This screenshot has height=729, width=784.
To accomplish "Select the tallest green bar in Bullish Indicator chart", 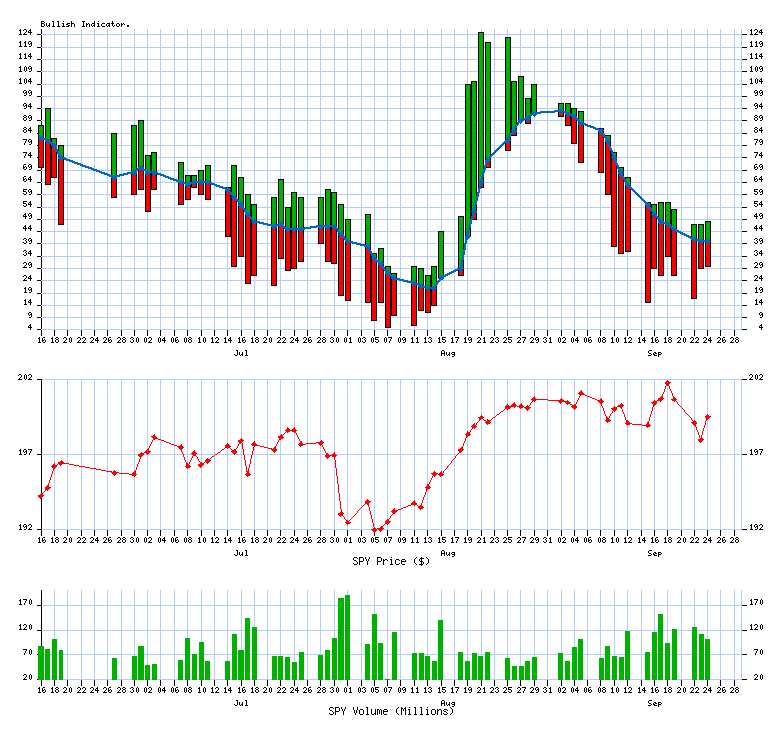I will coord(481,100).
